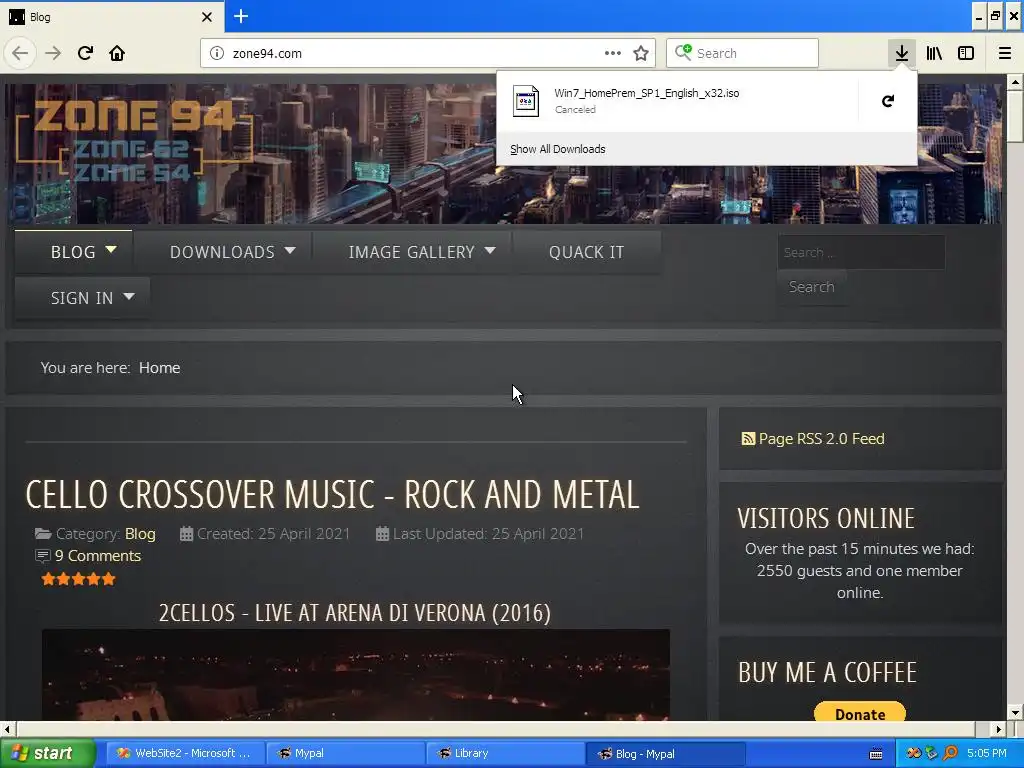Screen dimensions: 1024x768
Task: Click the search engine magnifier icon
Action: [x=683, y=52]
